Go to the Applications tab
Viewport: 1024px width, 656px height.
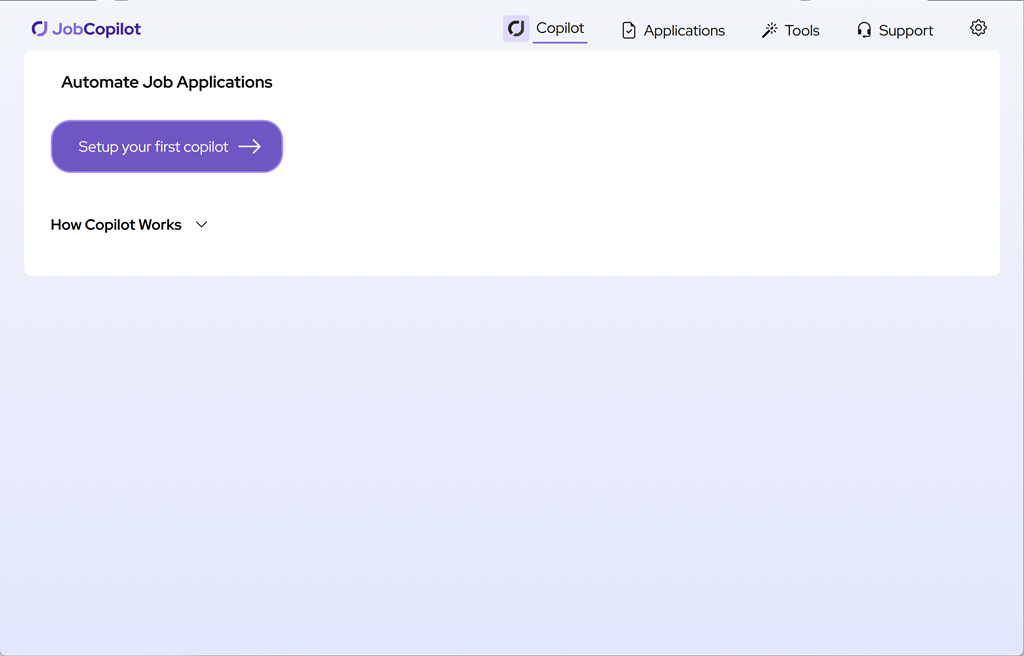684,31
